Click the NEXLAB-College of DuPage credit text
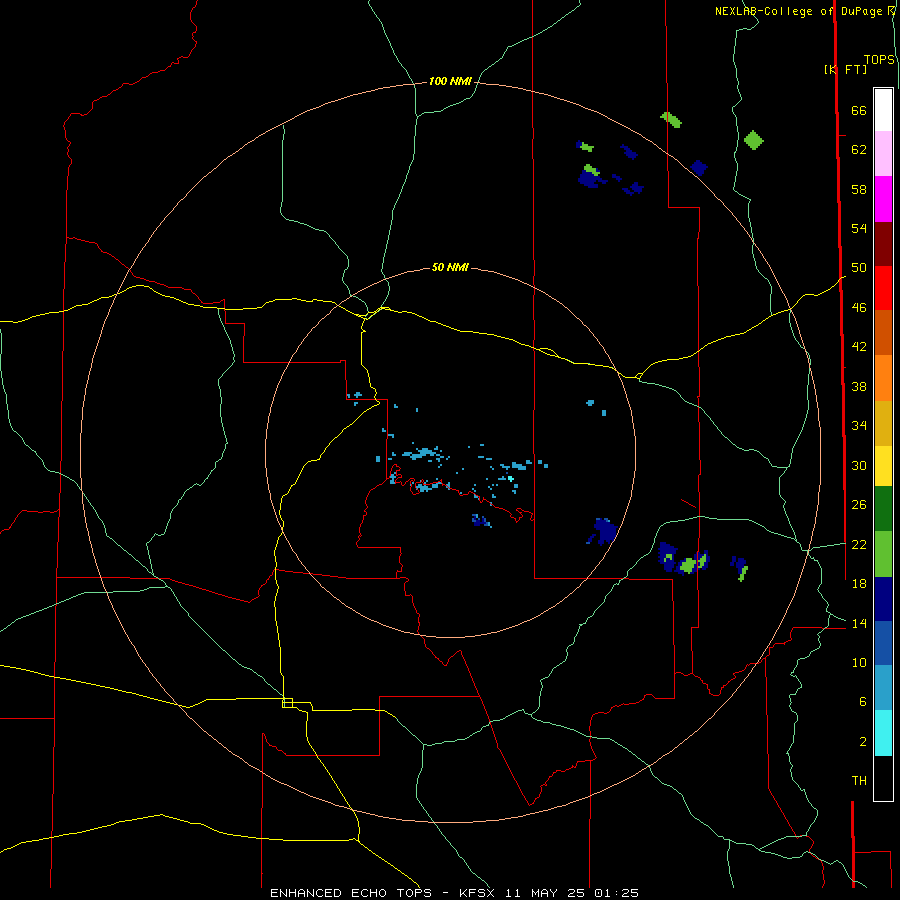Screen dimensions: 900x900 (798, 11)
